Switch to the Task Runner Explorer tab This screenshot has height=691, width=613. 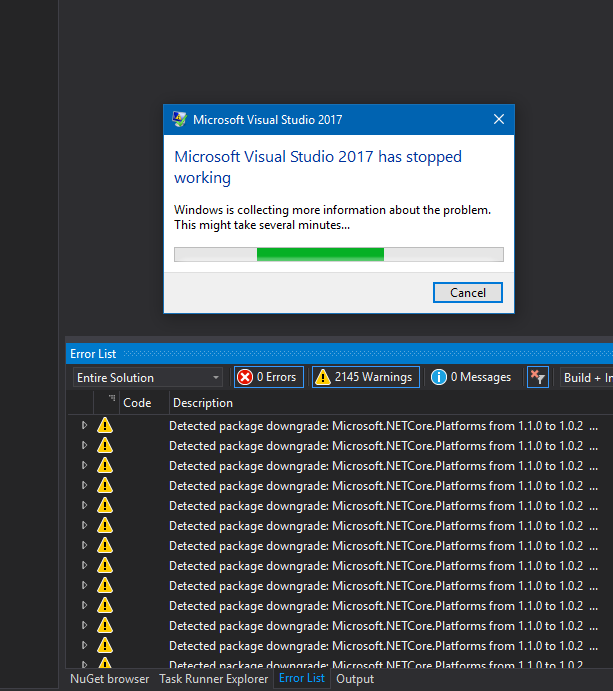tap(214, 679)
